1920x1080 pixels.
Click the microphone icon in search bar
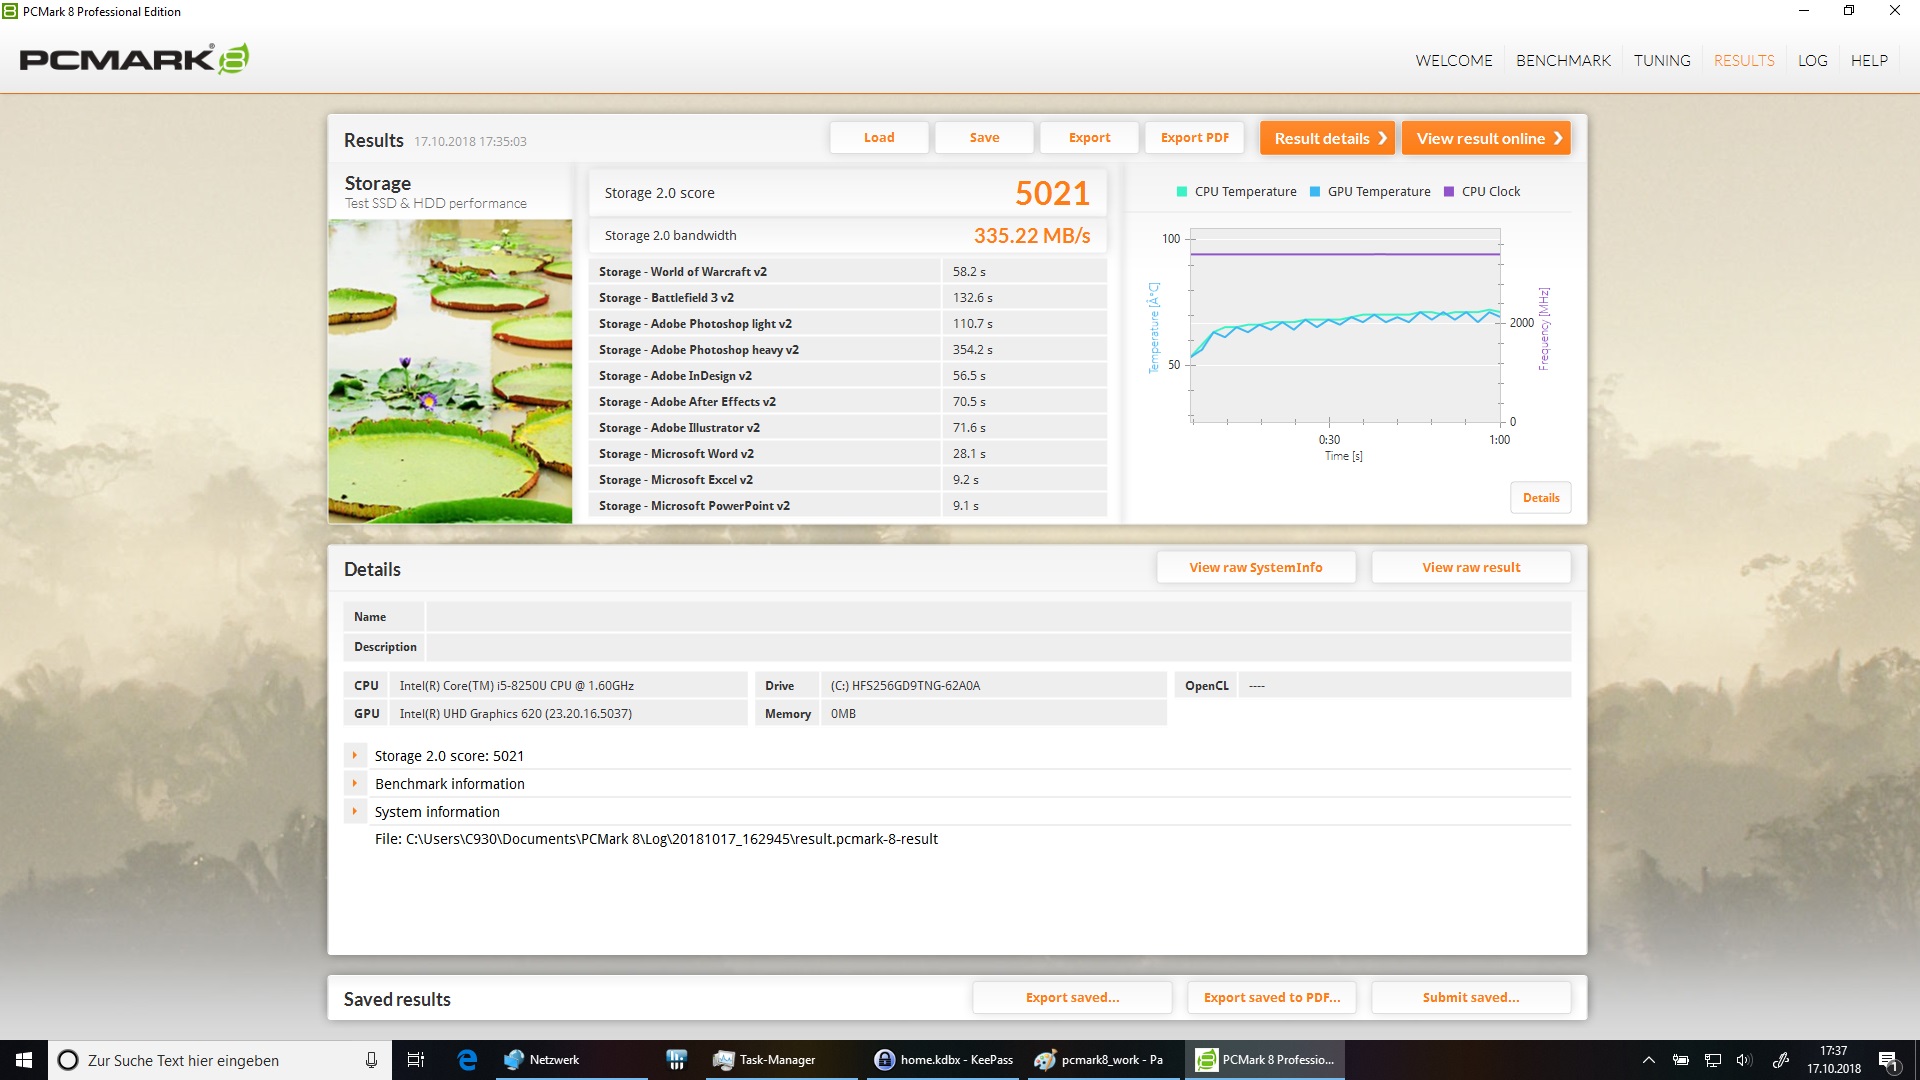(371, 1060)
